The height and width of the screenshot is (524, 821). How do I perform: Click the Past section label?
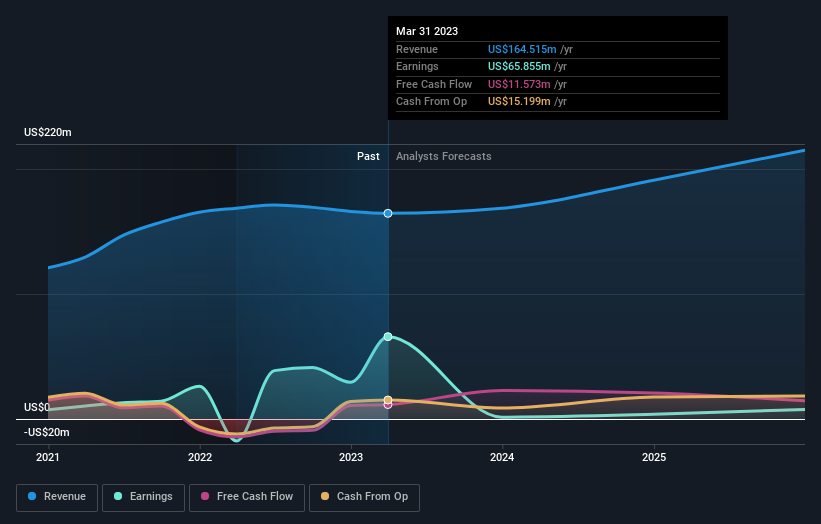[368, 156]
